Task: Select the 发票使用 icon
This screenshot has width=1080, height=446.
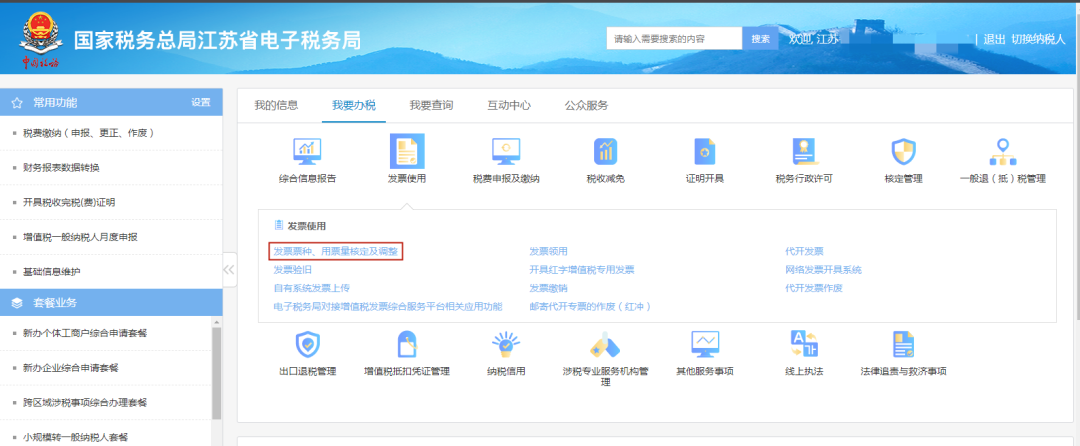Action: 407,151
